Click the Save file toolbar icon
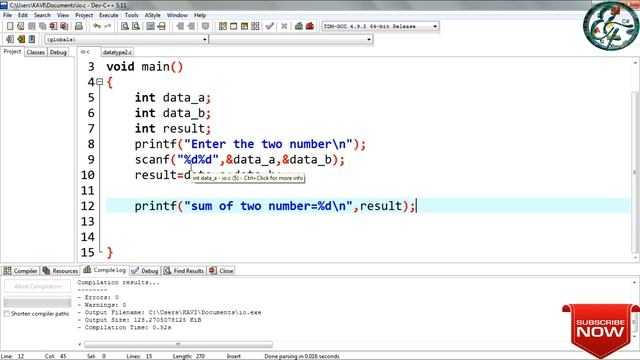The height and width of the screenshot is (360, 640). 31,26
